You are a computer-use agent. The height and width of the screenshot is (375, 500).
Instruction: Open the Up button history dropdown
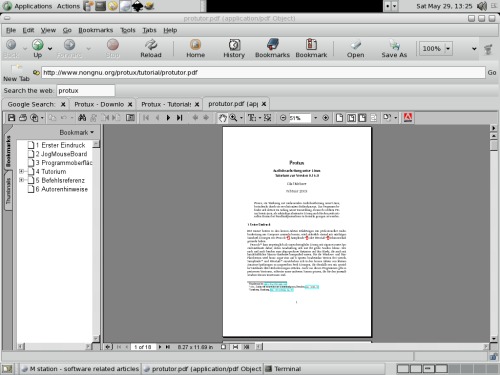tap(50, 49)
